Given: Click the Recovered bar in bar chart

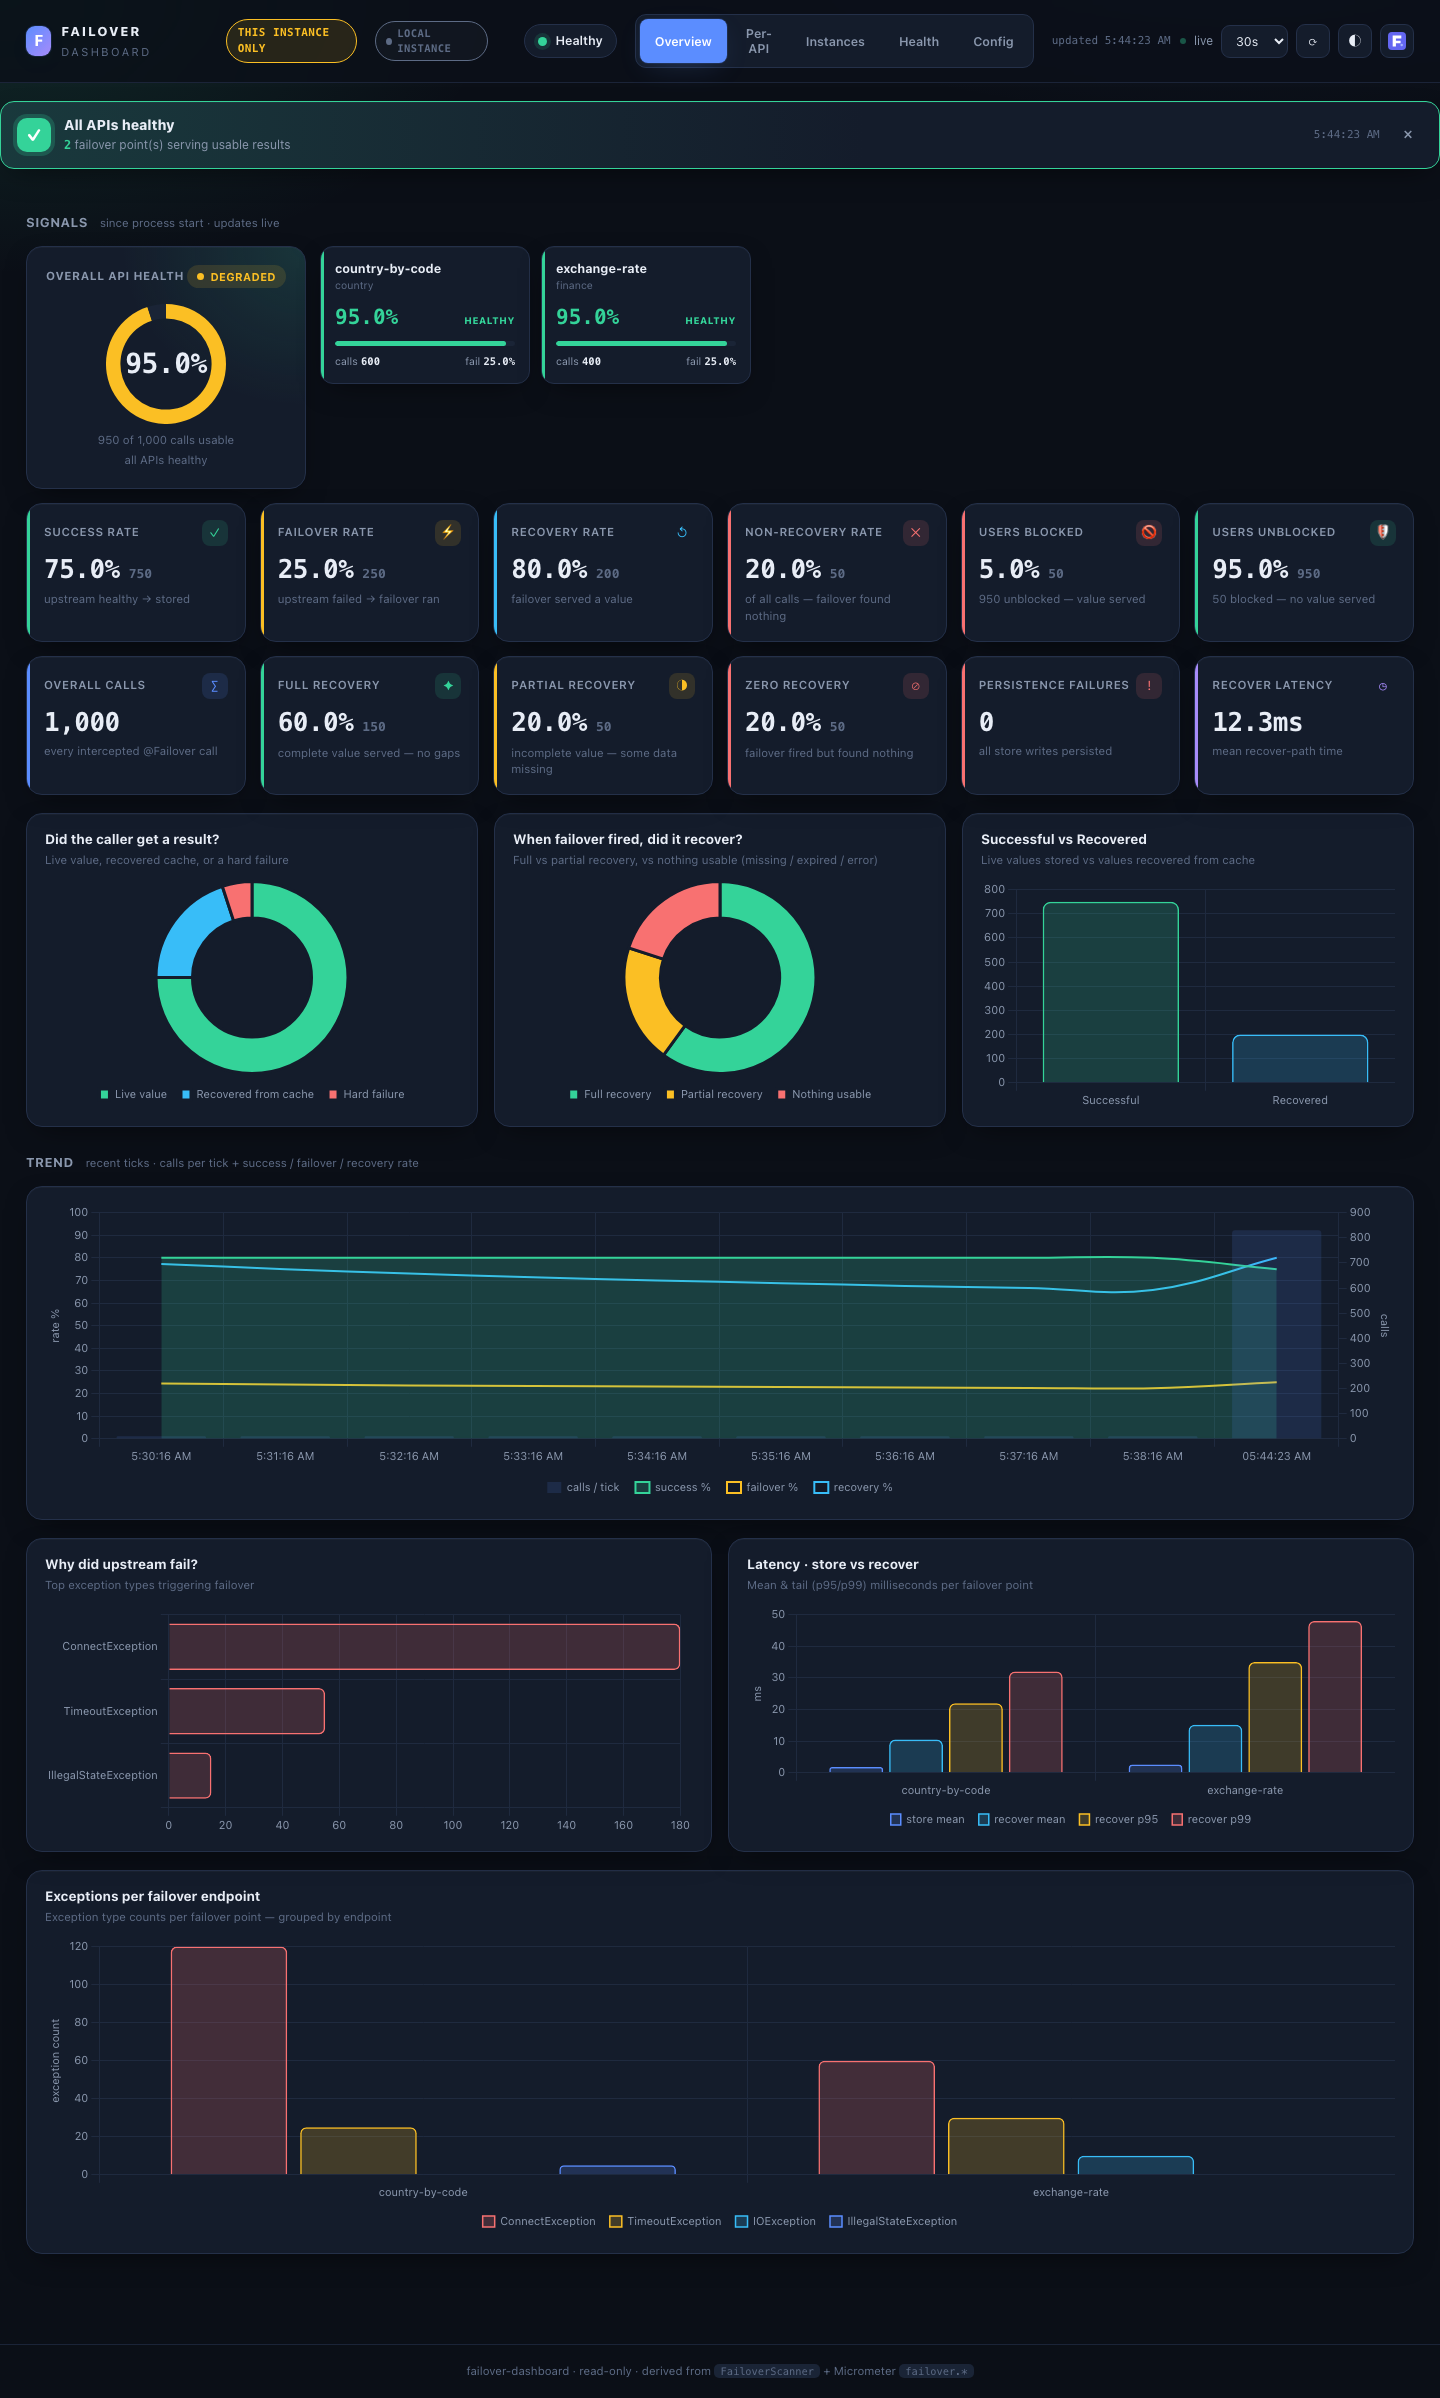Looking at the screenshot, I should click(x=1299, y=1058).
